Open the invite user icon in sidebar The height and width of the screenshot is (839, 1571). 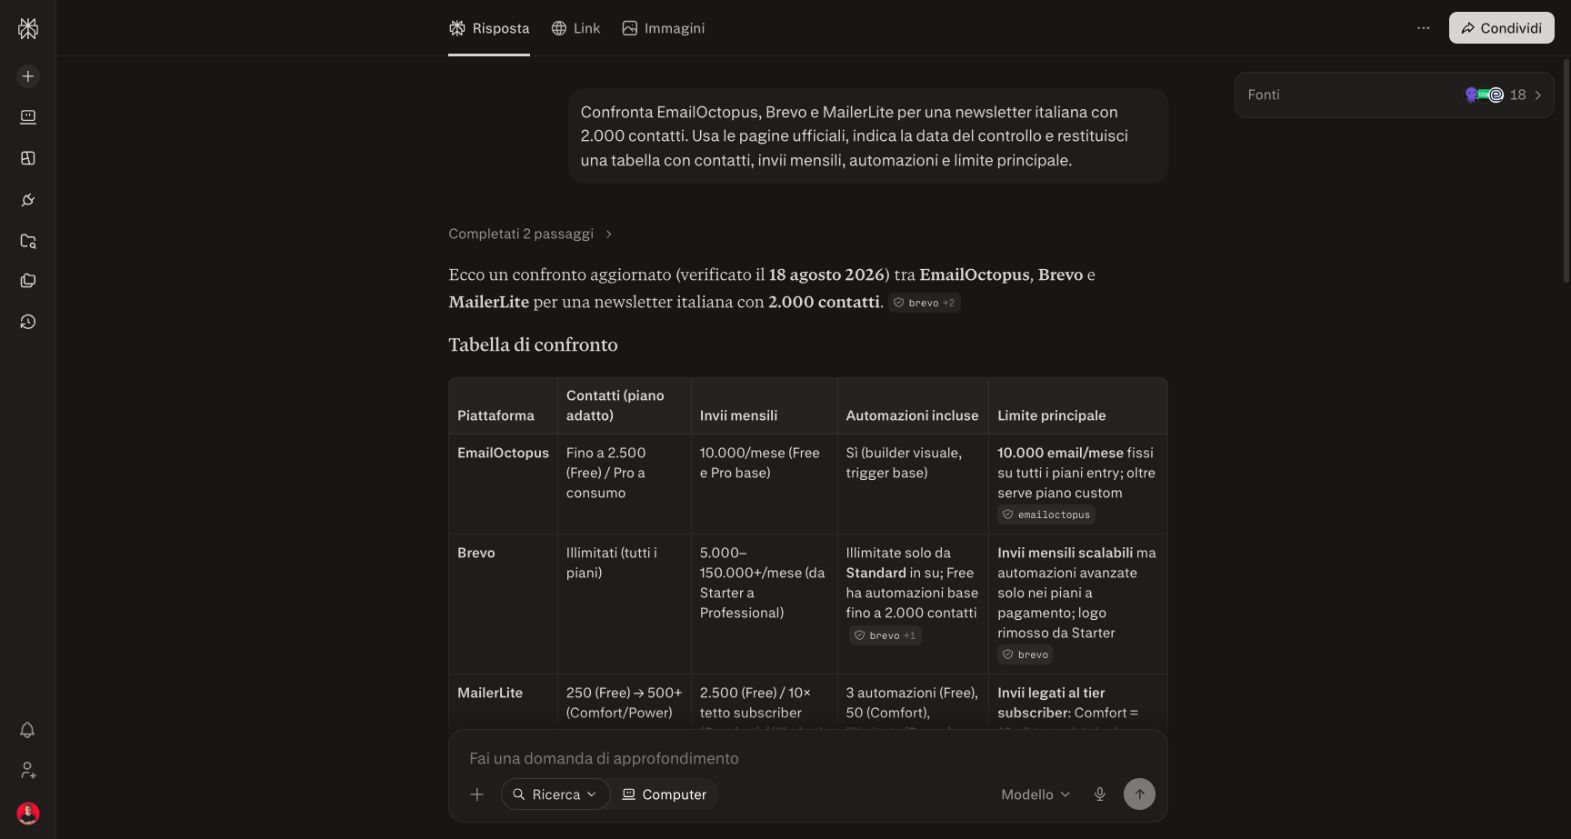tap(28, 771)
